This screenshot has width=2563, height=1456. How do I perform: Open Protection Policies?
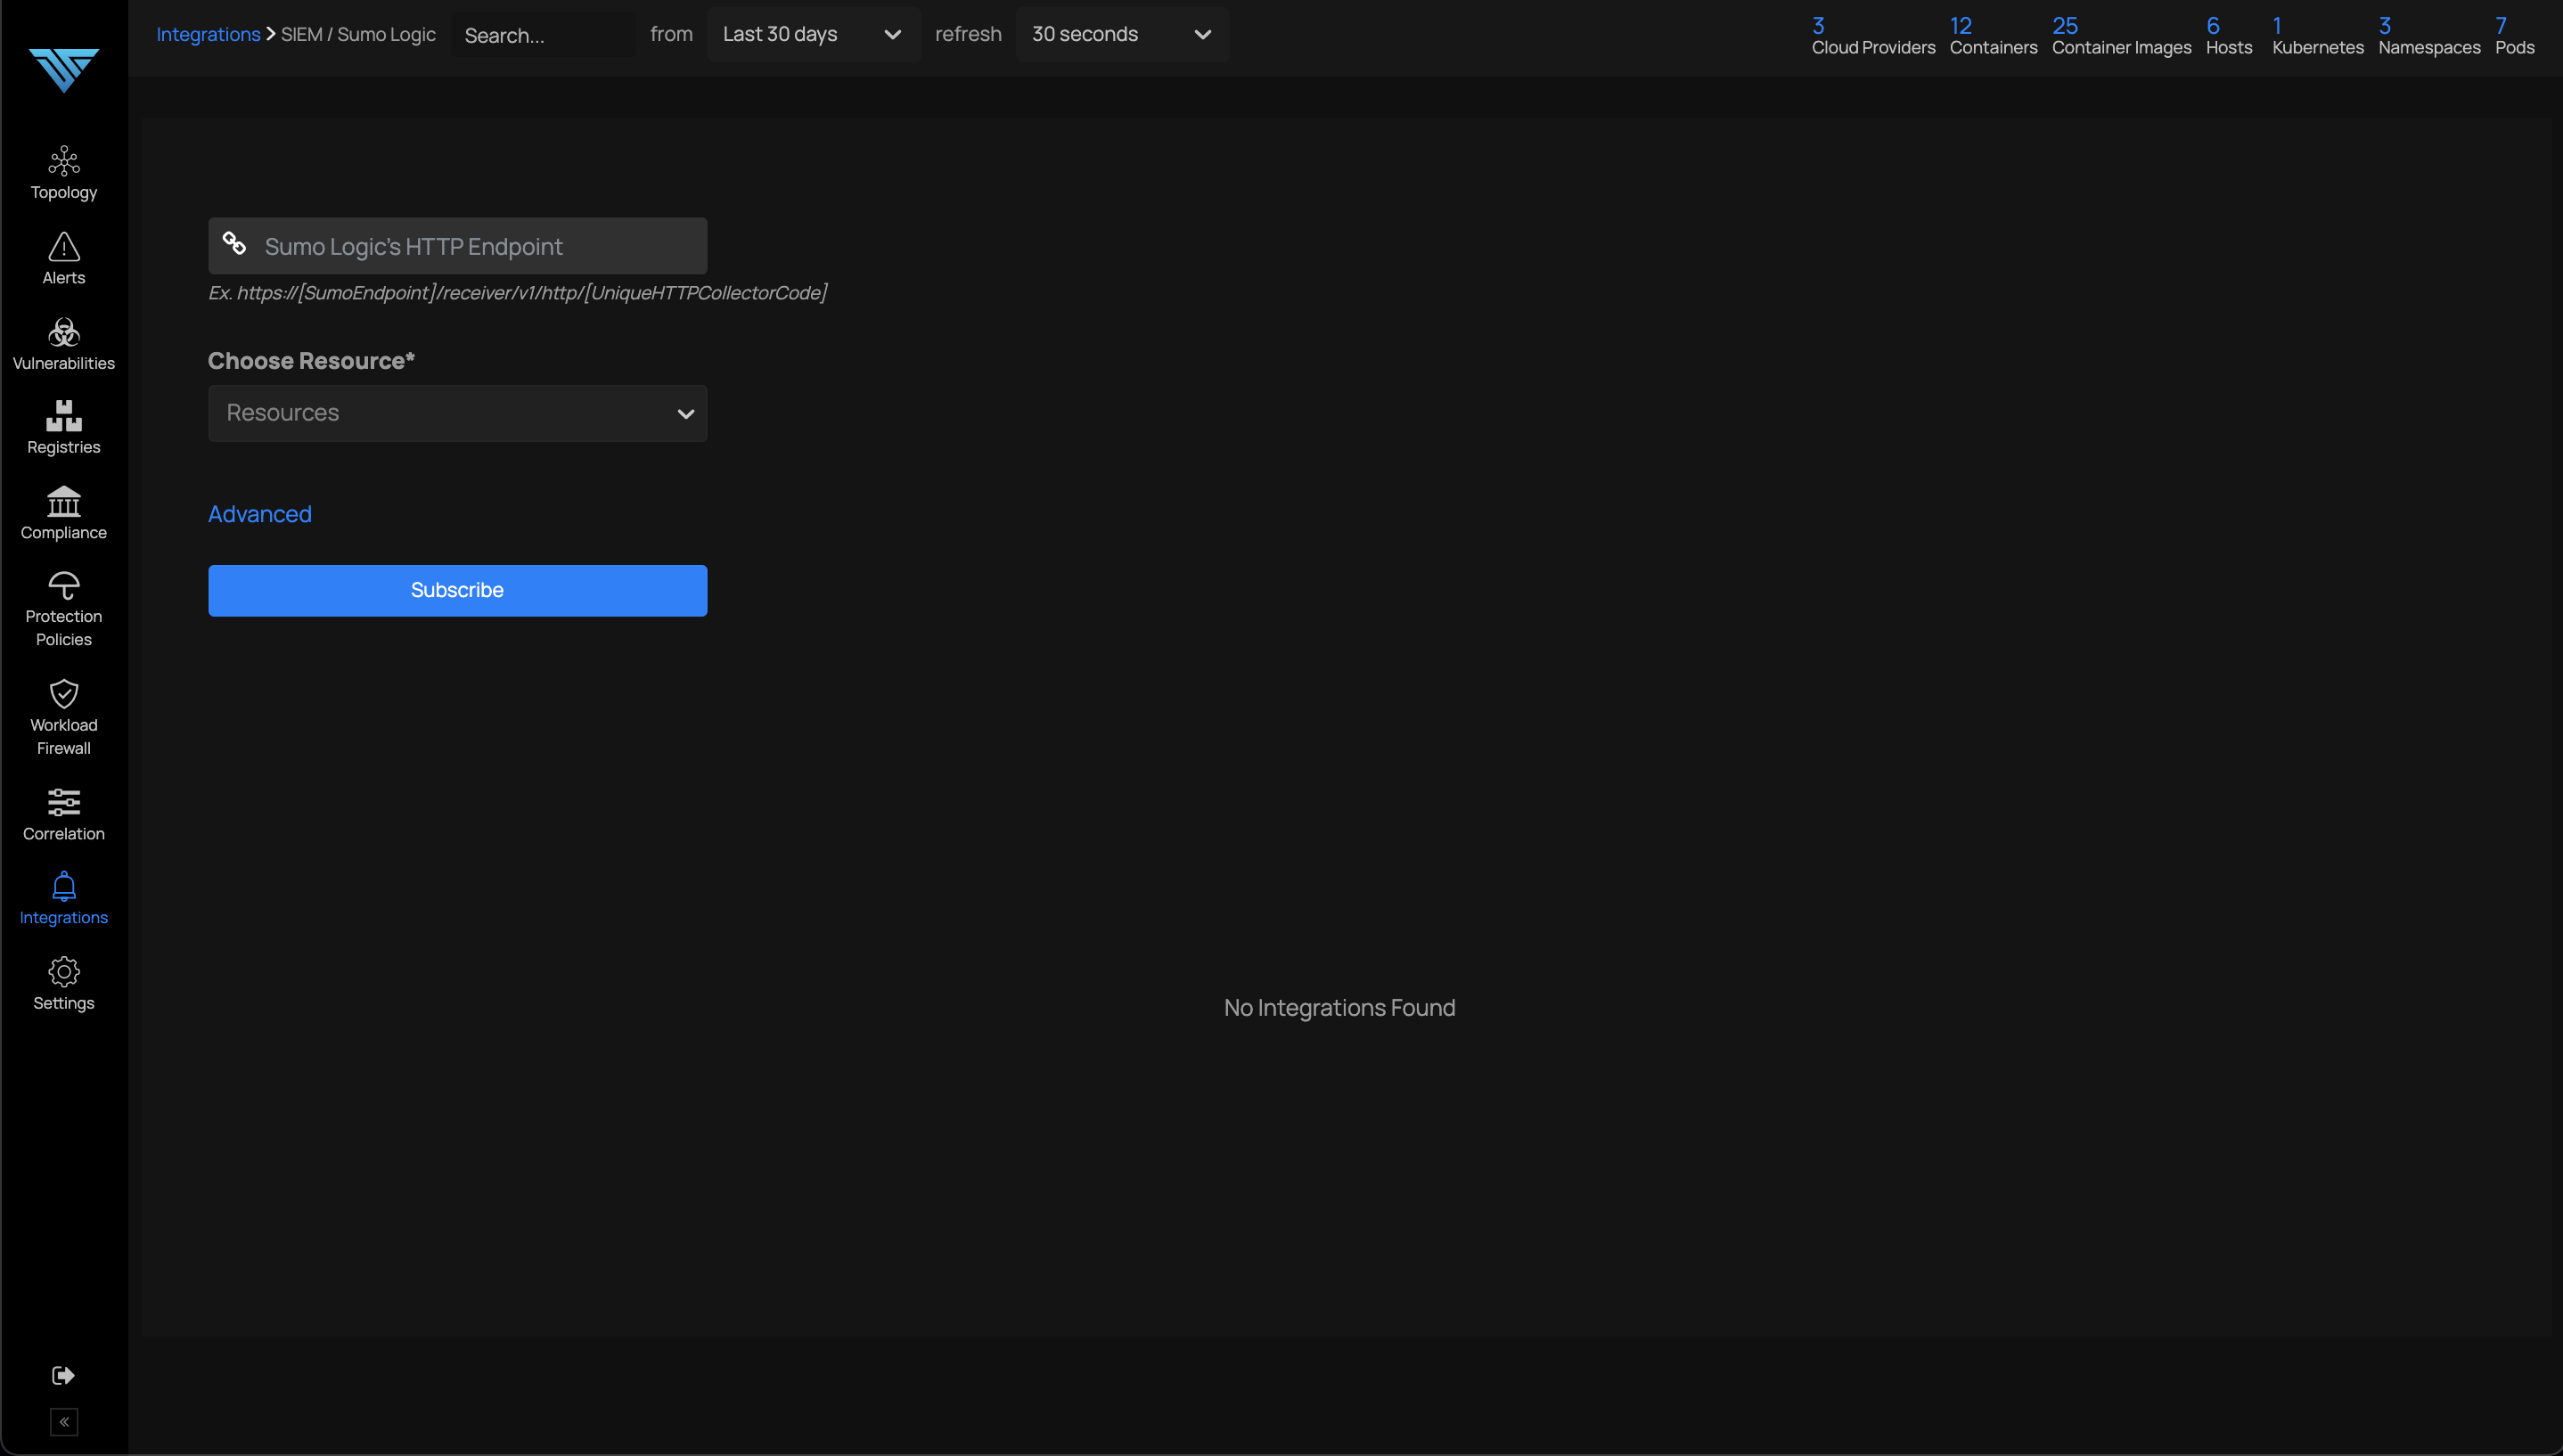coord(63,610)
